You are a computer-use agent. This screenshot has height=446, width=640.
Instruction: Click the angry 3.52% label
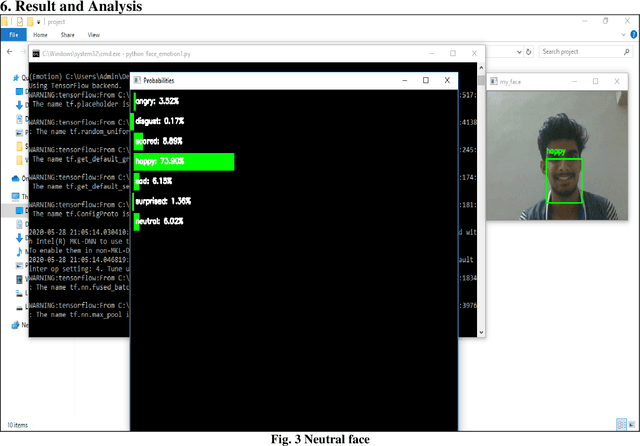click(157, 101)
